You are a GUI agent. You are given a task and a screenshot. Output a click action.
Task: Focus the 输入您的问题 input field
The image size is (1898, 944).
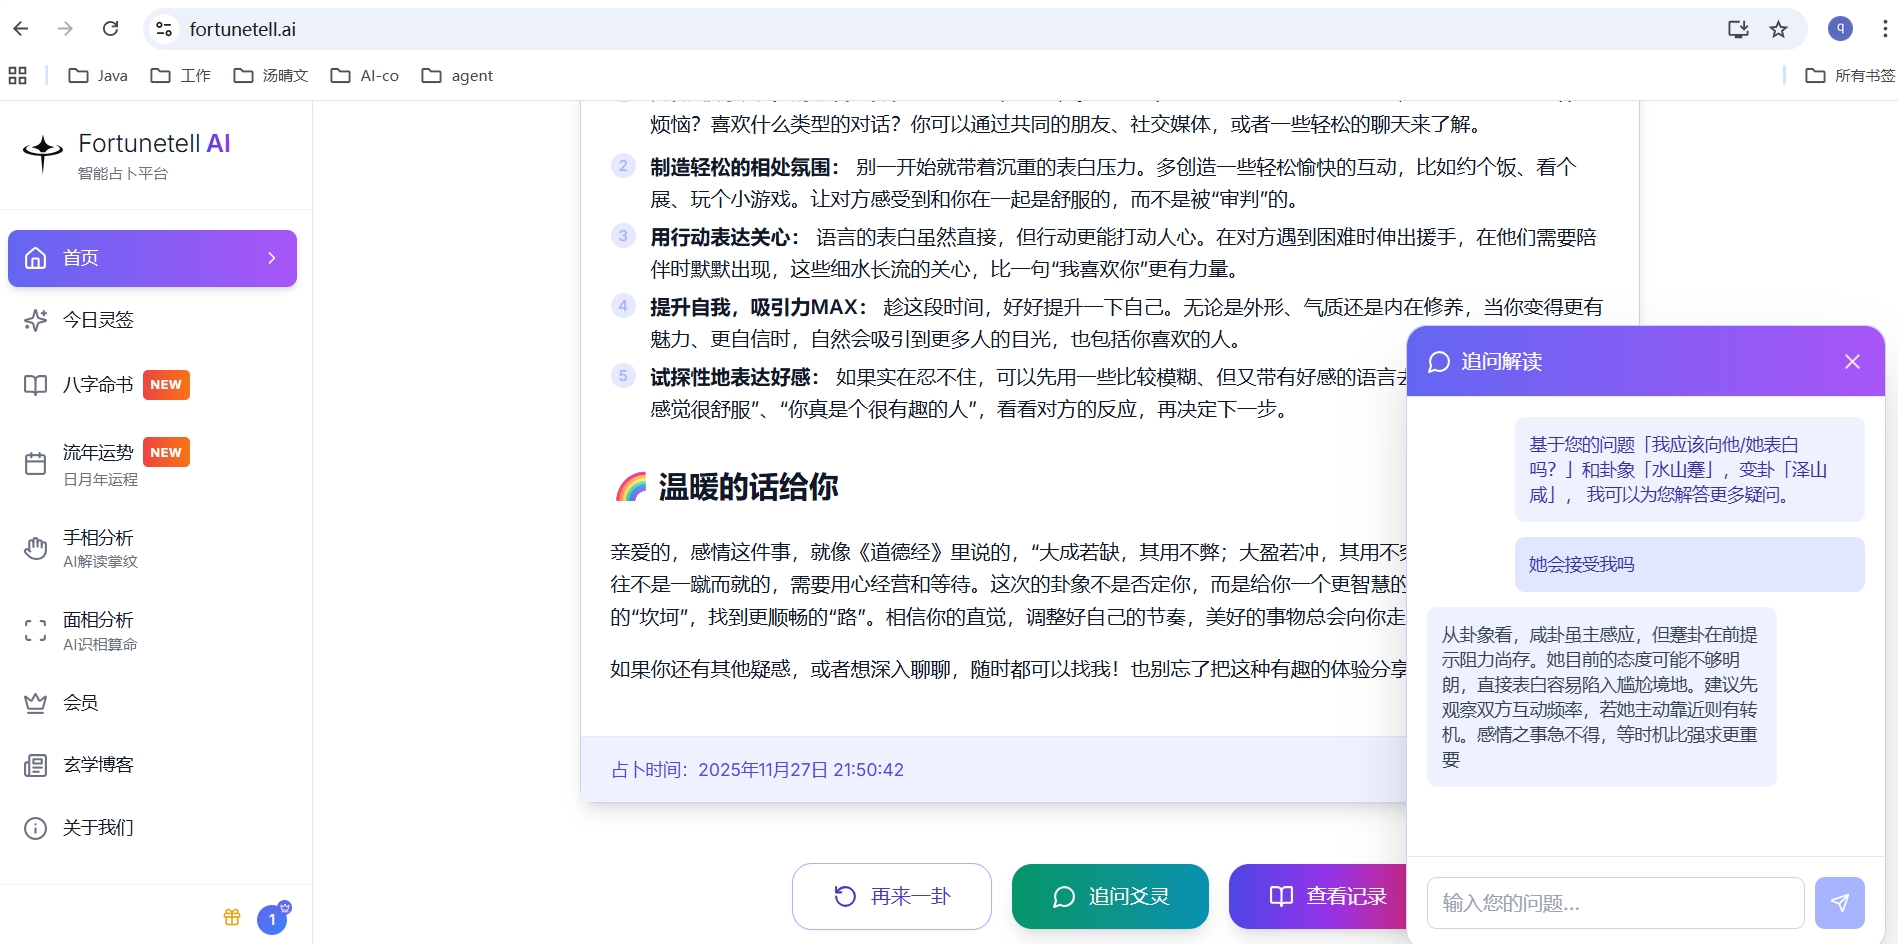pyautogui.click(x=1616, y=903)
